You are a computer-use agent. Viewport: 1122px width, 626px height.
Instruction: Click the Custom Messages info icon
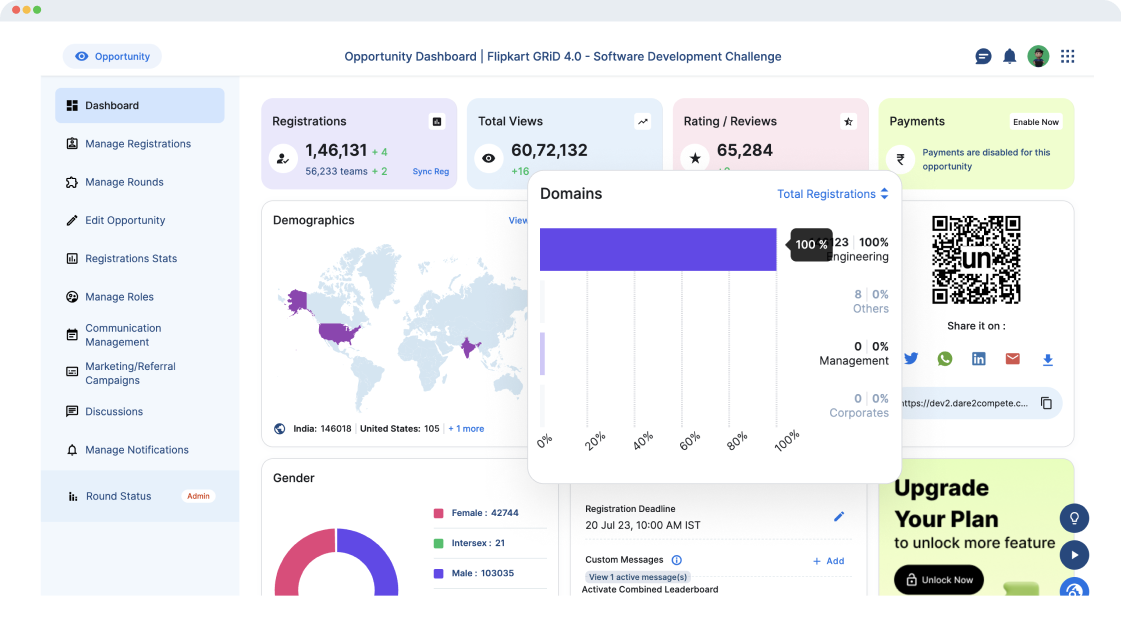pos(676,560)
